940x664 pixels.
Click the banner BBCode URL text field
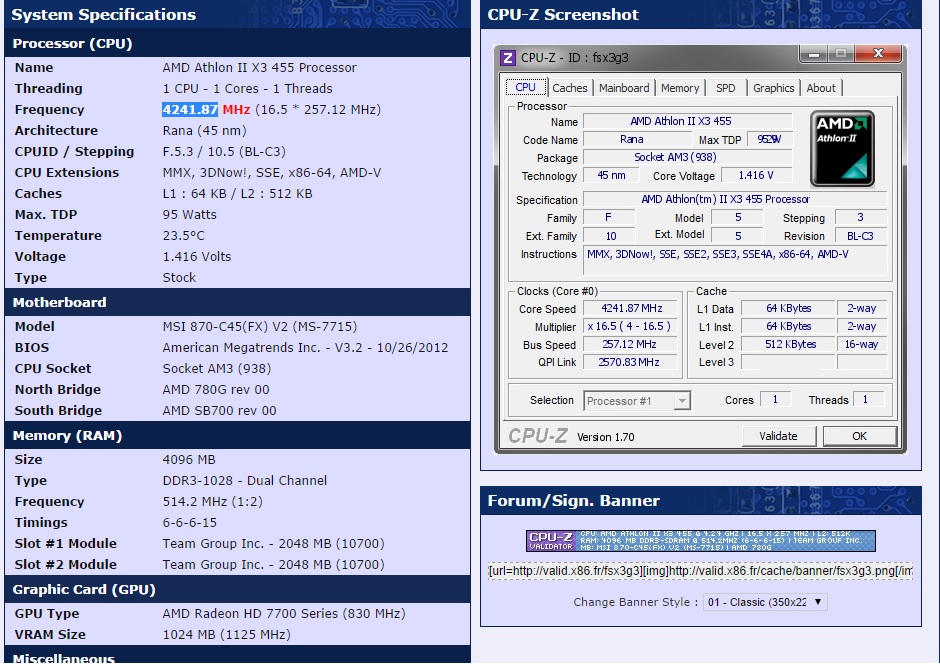(x=701, y=571)
